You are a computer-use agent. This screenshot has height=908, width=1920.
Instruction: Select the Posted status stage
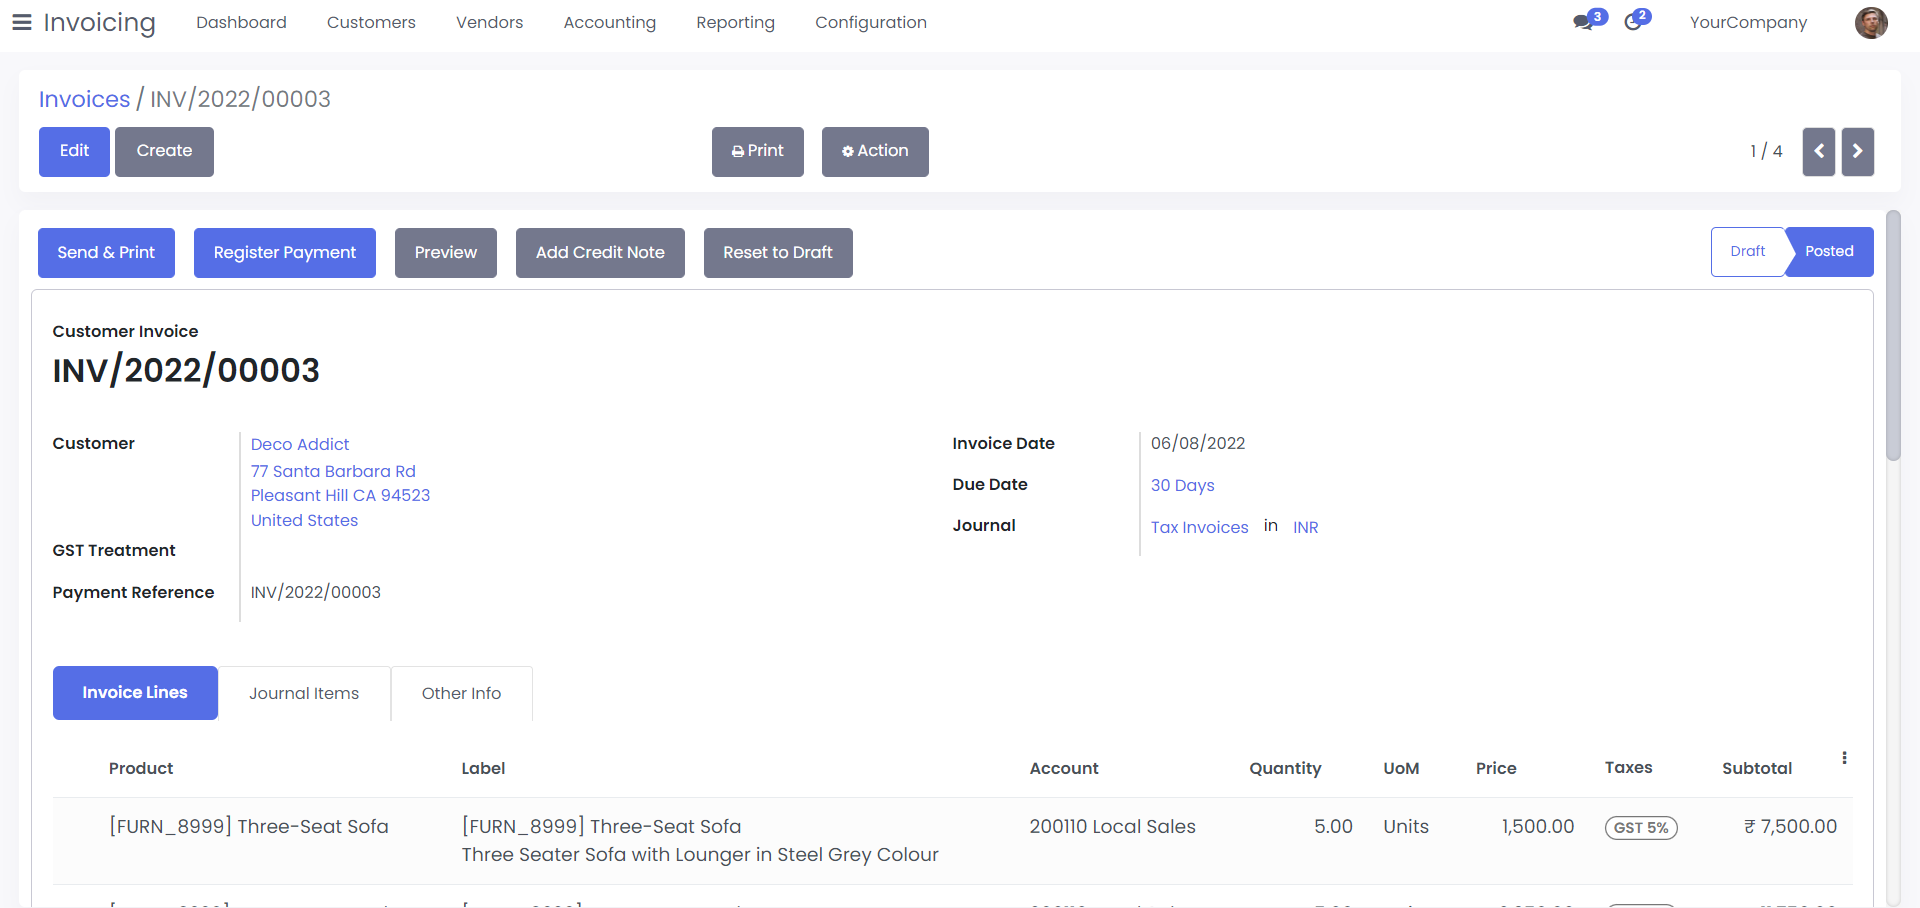tap(1829, 252)
